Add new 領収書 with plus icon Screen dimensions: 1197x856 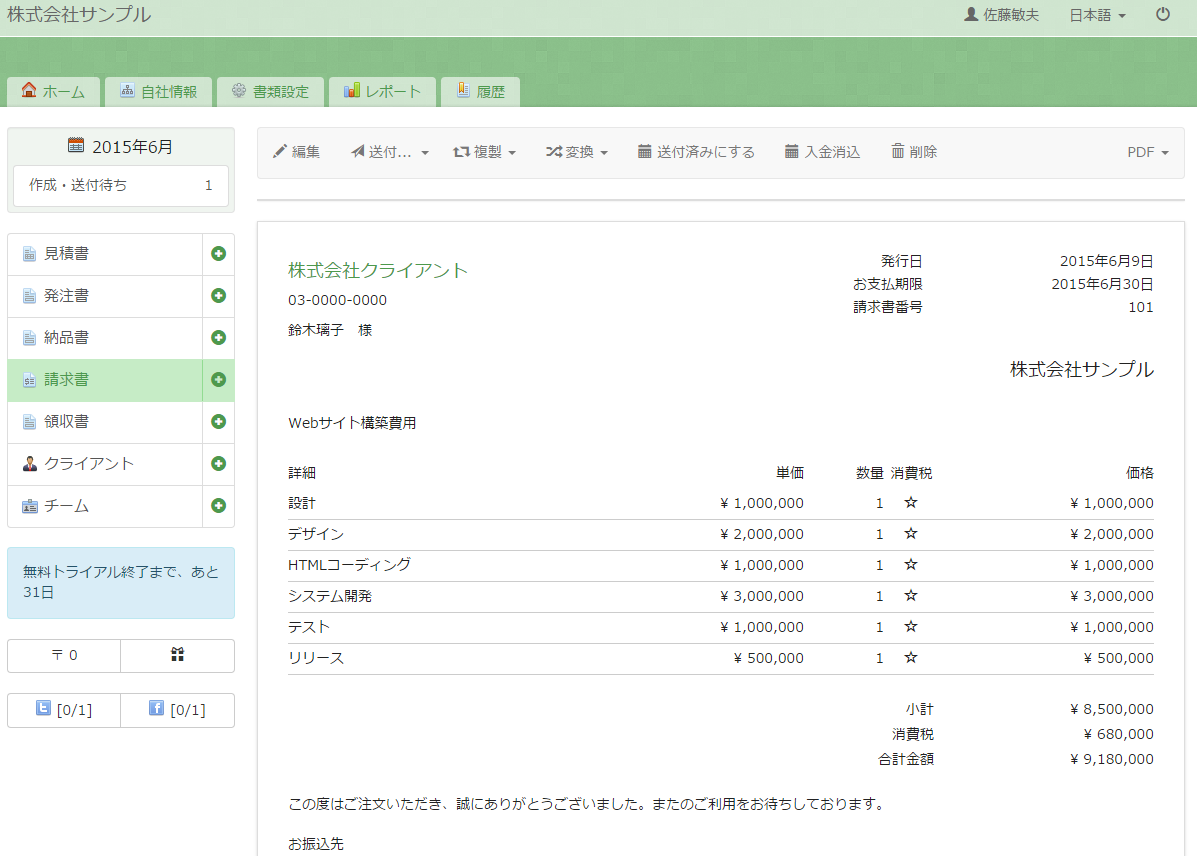click(218, 422)
